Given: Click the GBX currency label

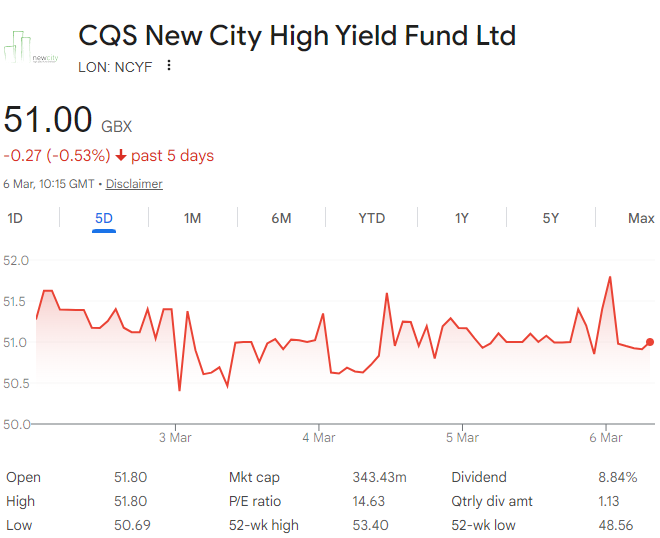Looking at the screenshot, I should pyautogui.click(x=117, y=127).
